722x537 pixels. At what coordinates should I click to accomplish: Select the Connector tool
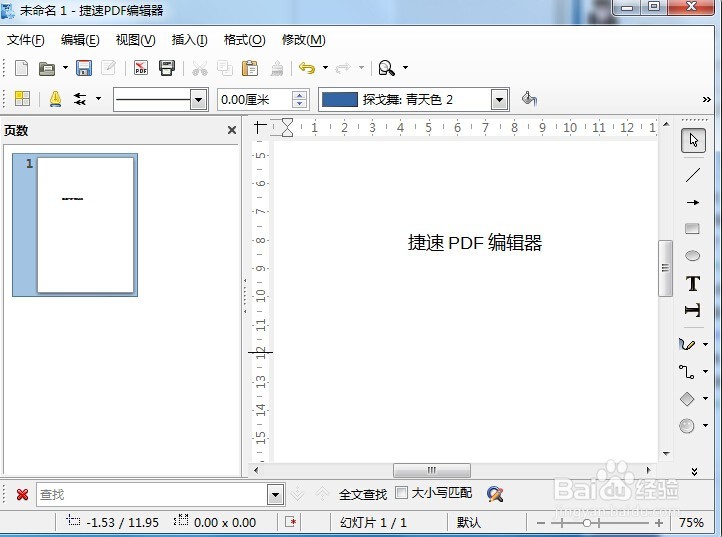tap(687, 371)
